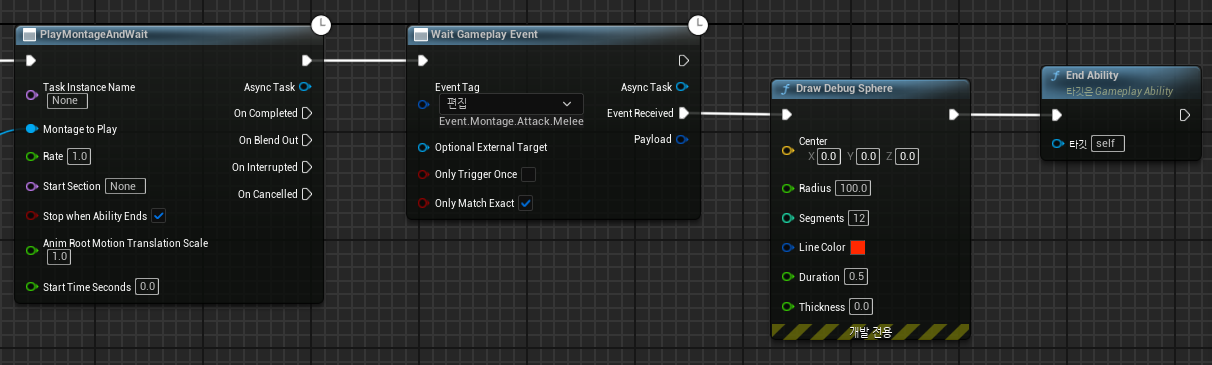
Task: Click the Center X value field
Action: coord(829,156)
